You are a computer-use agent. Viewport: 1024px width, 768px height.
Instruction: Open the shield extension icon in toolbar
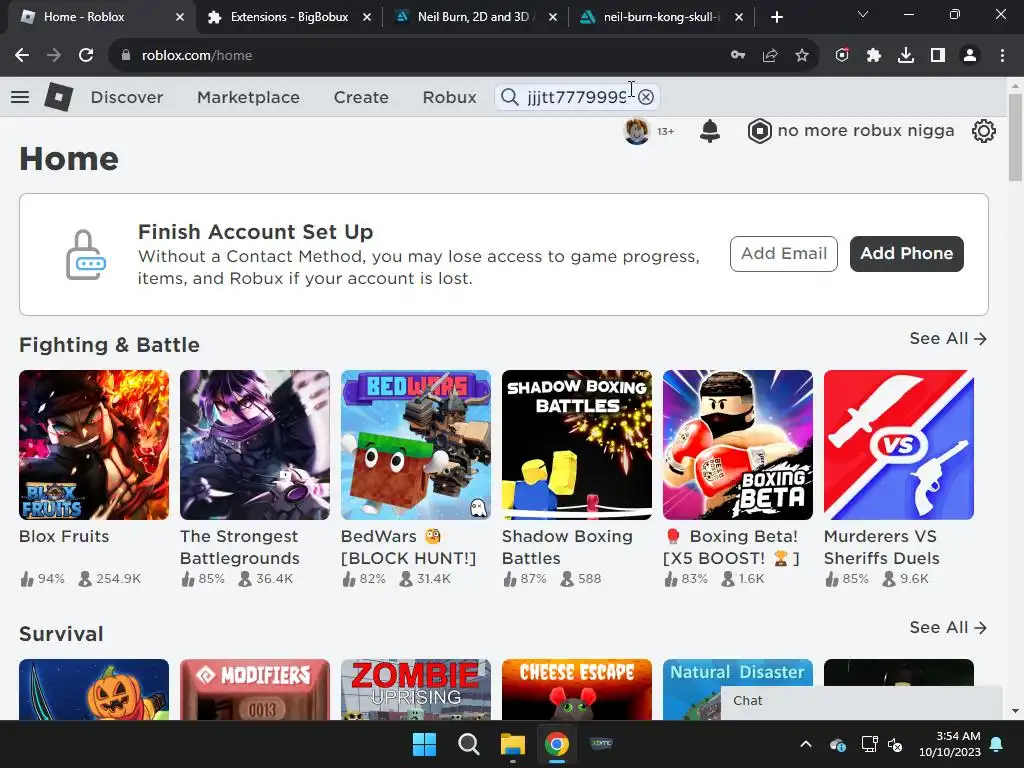[x=842, y=56]
